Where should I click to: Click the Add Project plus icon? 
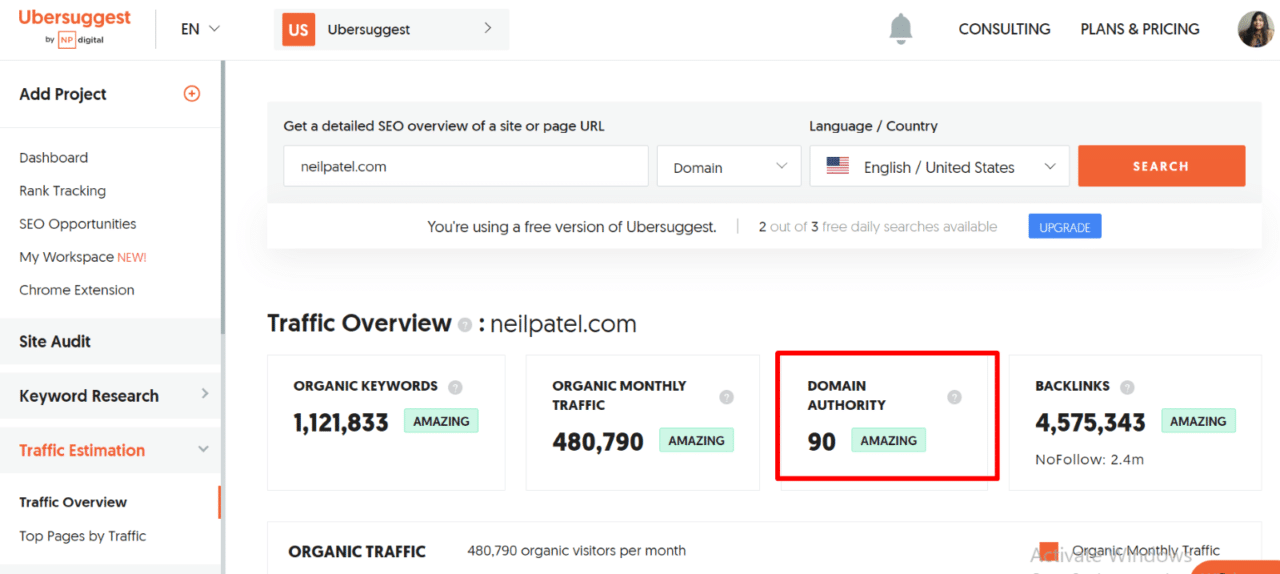(x=192, y=94)
